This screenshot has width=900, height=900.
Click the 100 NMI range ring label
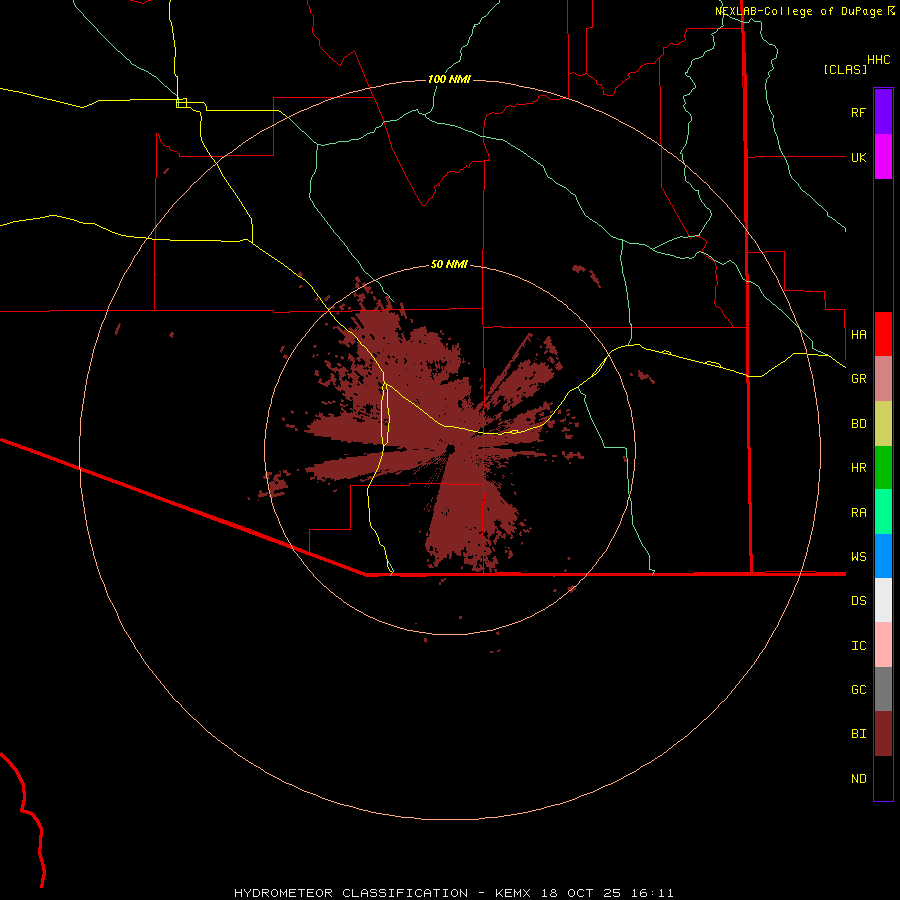click(x=449, y=79)
